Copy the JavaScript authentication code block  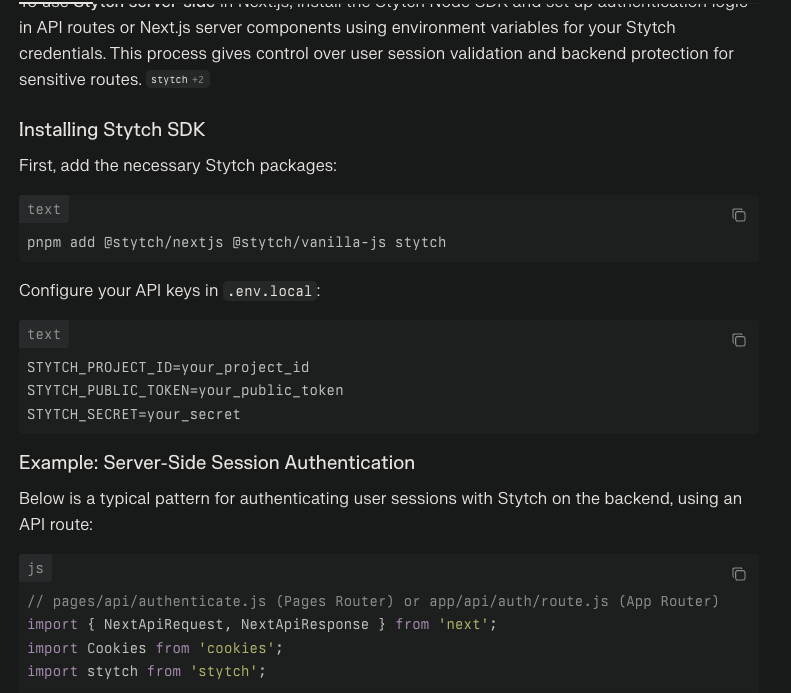738,574
